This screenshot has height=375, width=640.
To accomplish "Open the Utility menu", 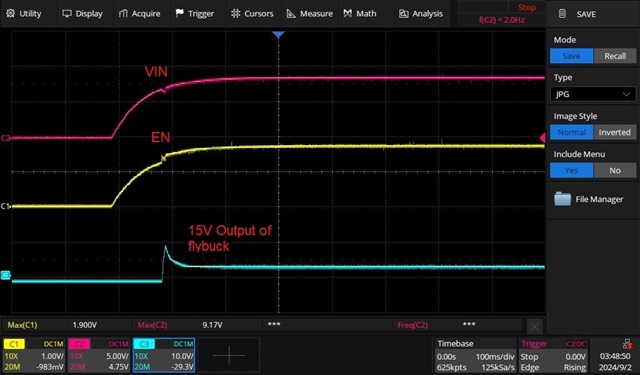I will pos(24,13).
